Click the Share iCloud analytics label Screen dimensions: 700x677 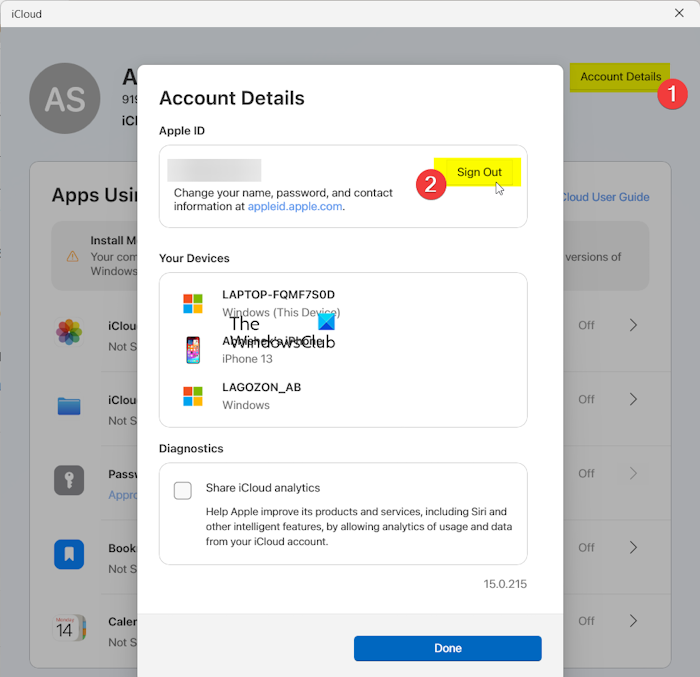coord(263,488)
